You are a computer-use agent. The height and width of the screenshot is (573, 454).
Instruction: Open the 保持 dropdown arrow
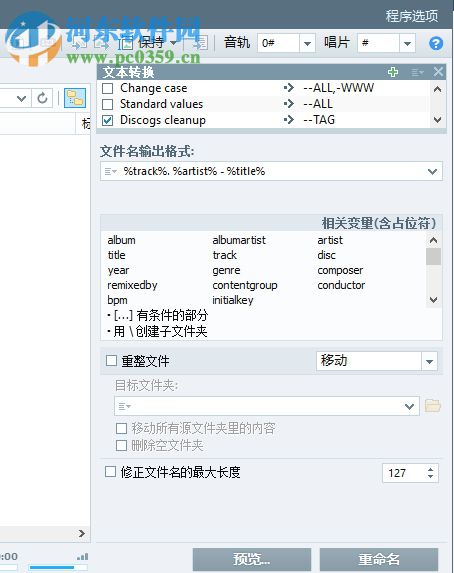174,43
